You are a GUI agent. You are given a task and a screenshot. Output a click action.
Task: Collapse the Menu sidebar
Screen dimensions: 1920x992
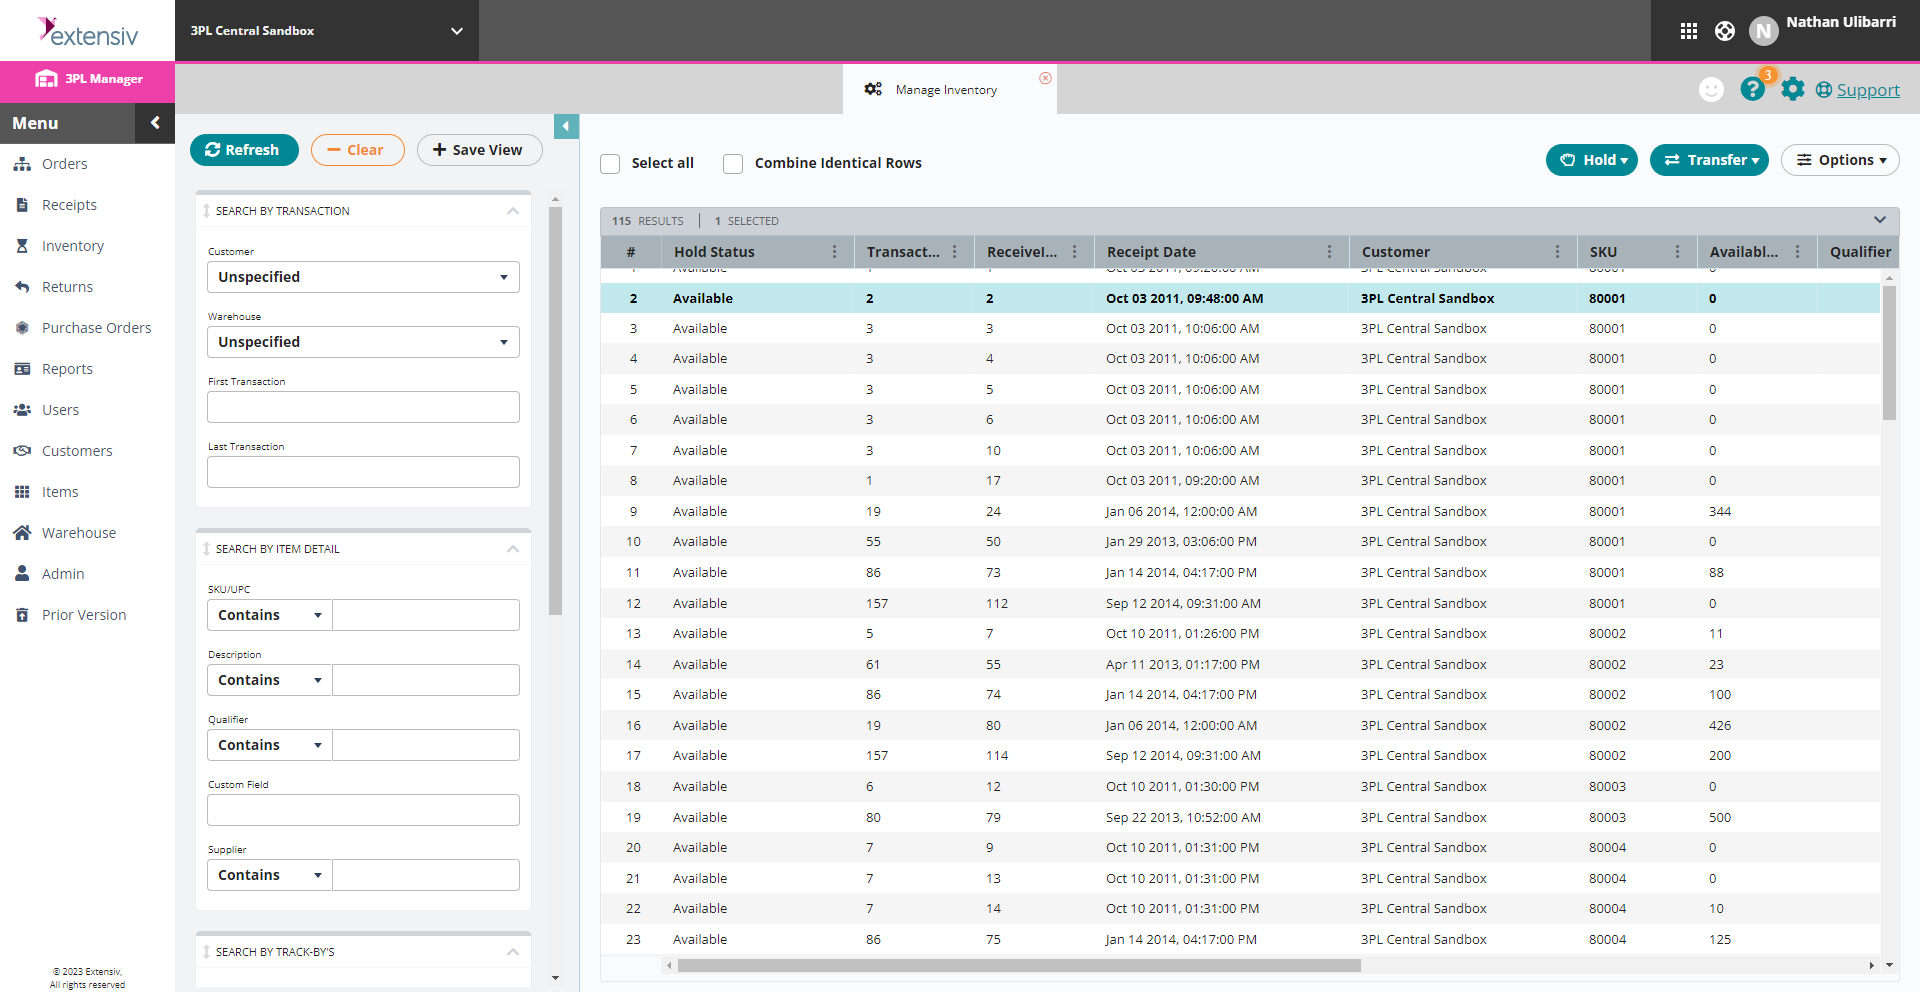coord(155,122)
